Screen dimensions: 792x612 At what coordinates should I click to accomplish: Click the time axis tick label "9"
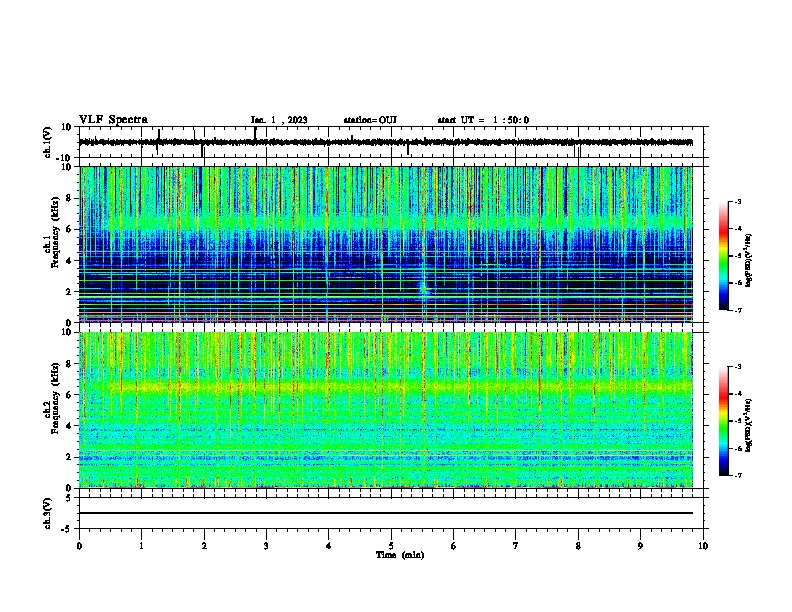(640, 546)
